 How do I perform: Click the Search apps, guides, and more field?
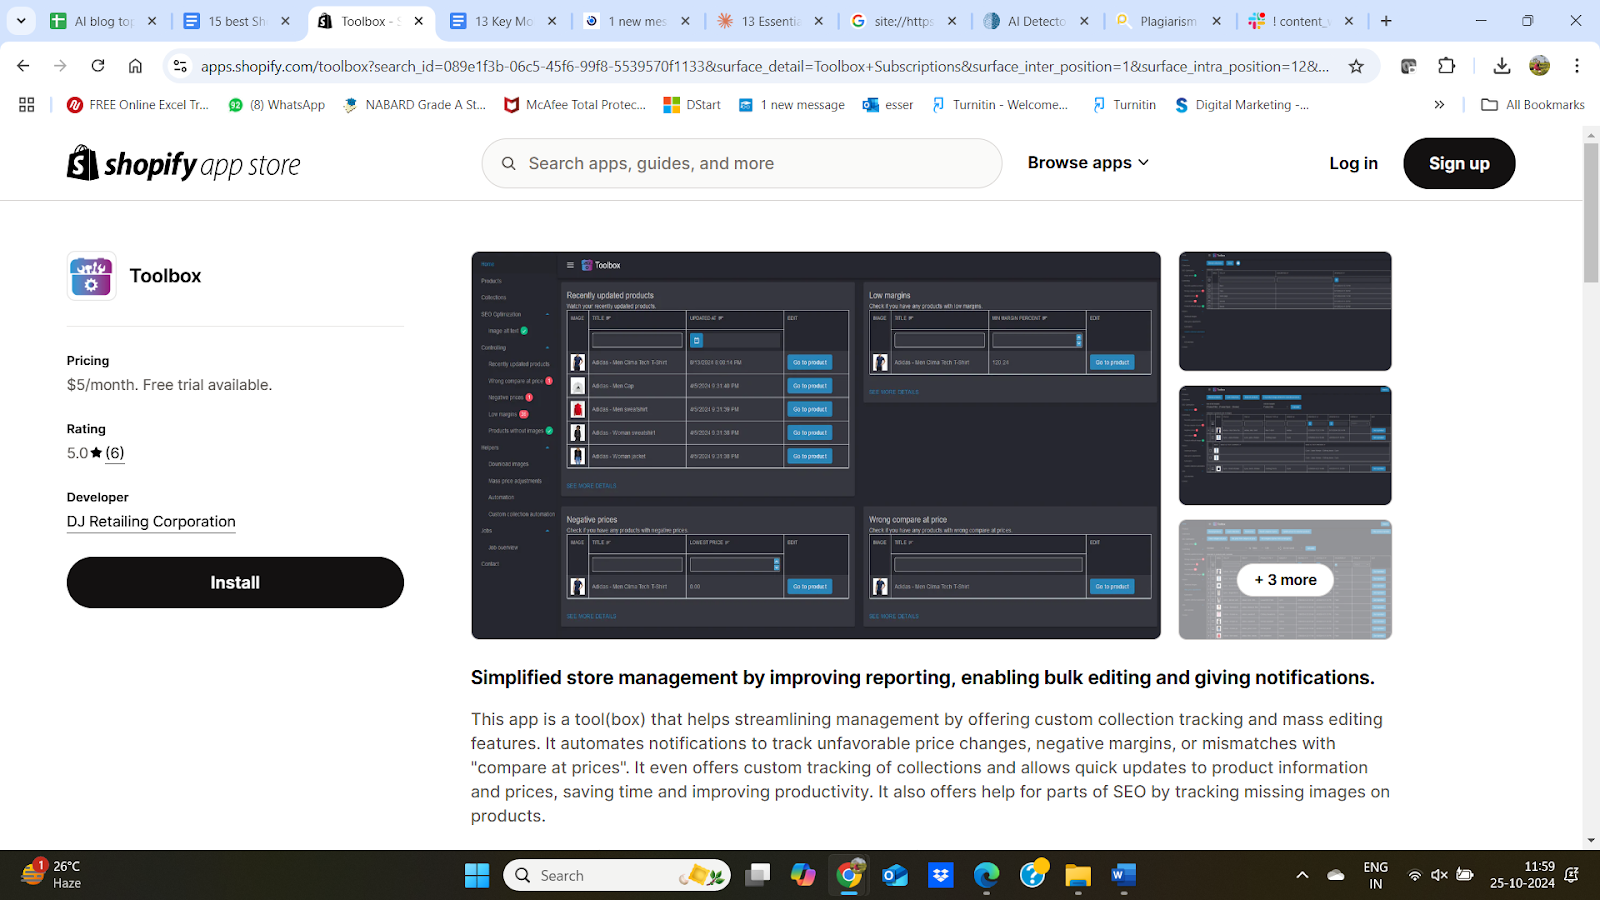pos(742,163)
